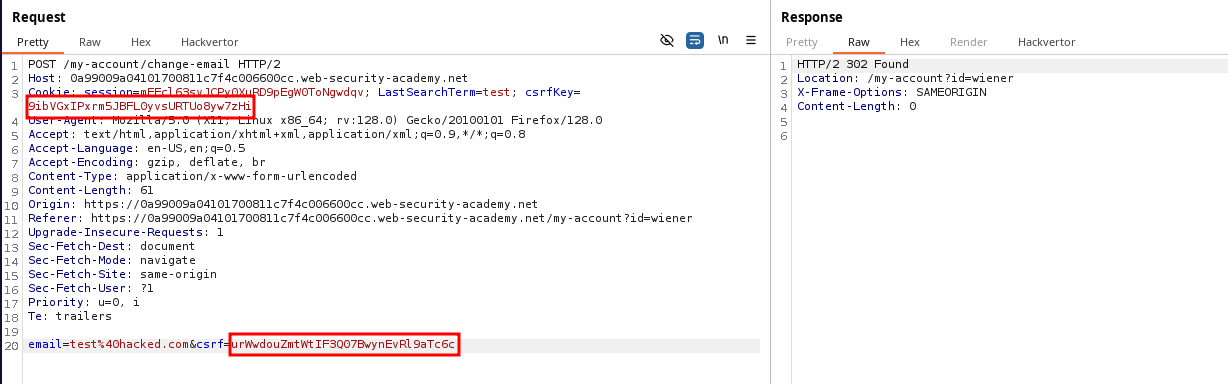Toggle hidden non-printable characters eye icon
This screenshot has width=1228, height=384.
667,41
